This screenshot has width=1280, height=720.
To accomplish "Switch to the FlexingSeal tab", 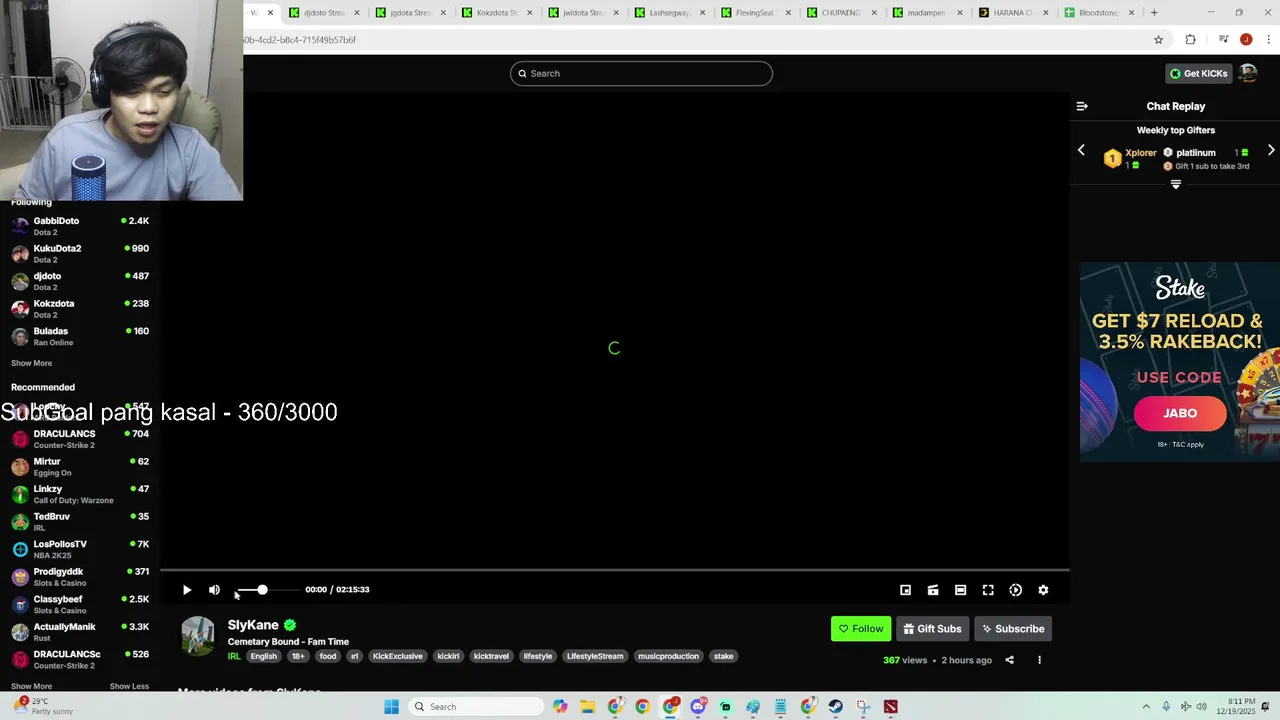I will coord(756,13).
